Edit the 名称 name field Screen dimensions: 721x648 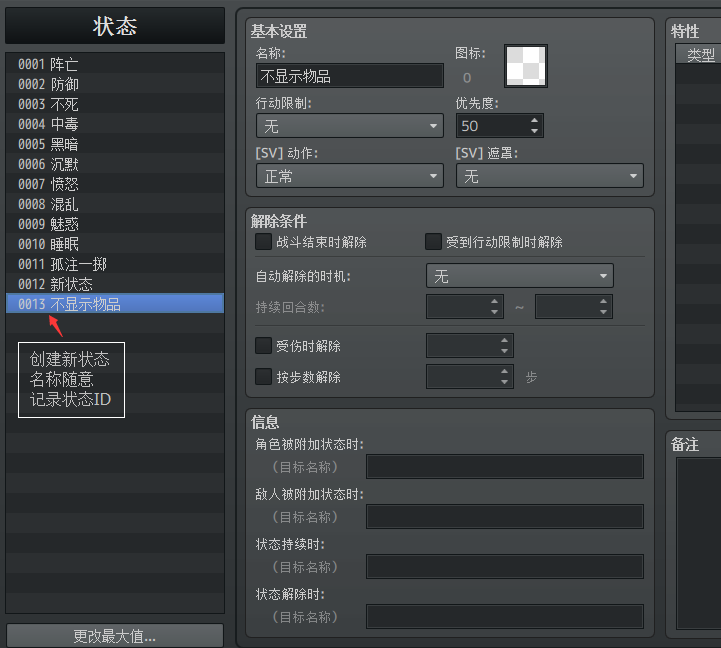[350, 76]
